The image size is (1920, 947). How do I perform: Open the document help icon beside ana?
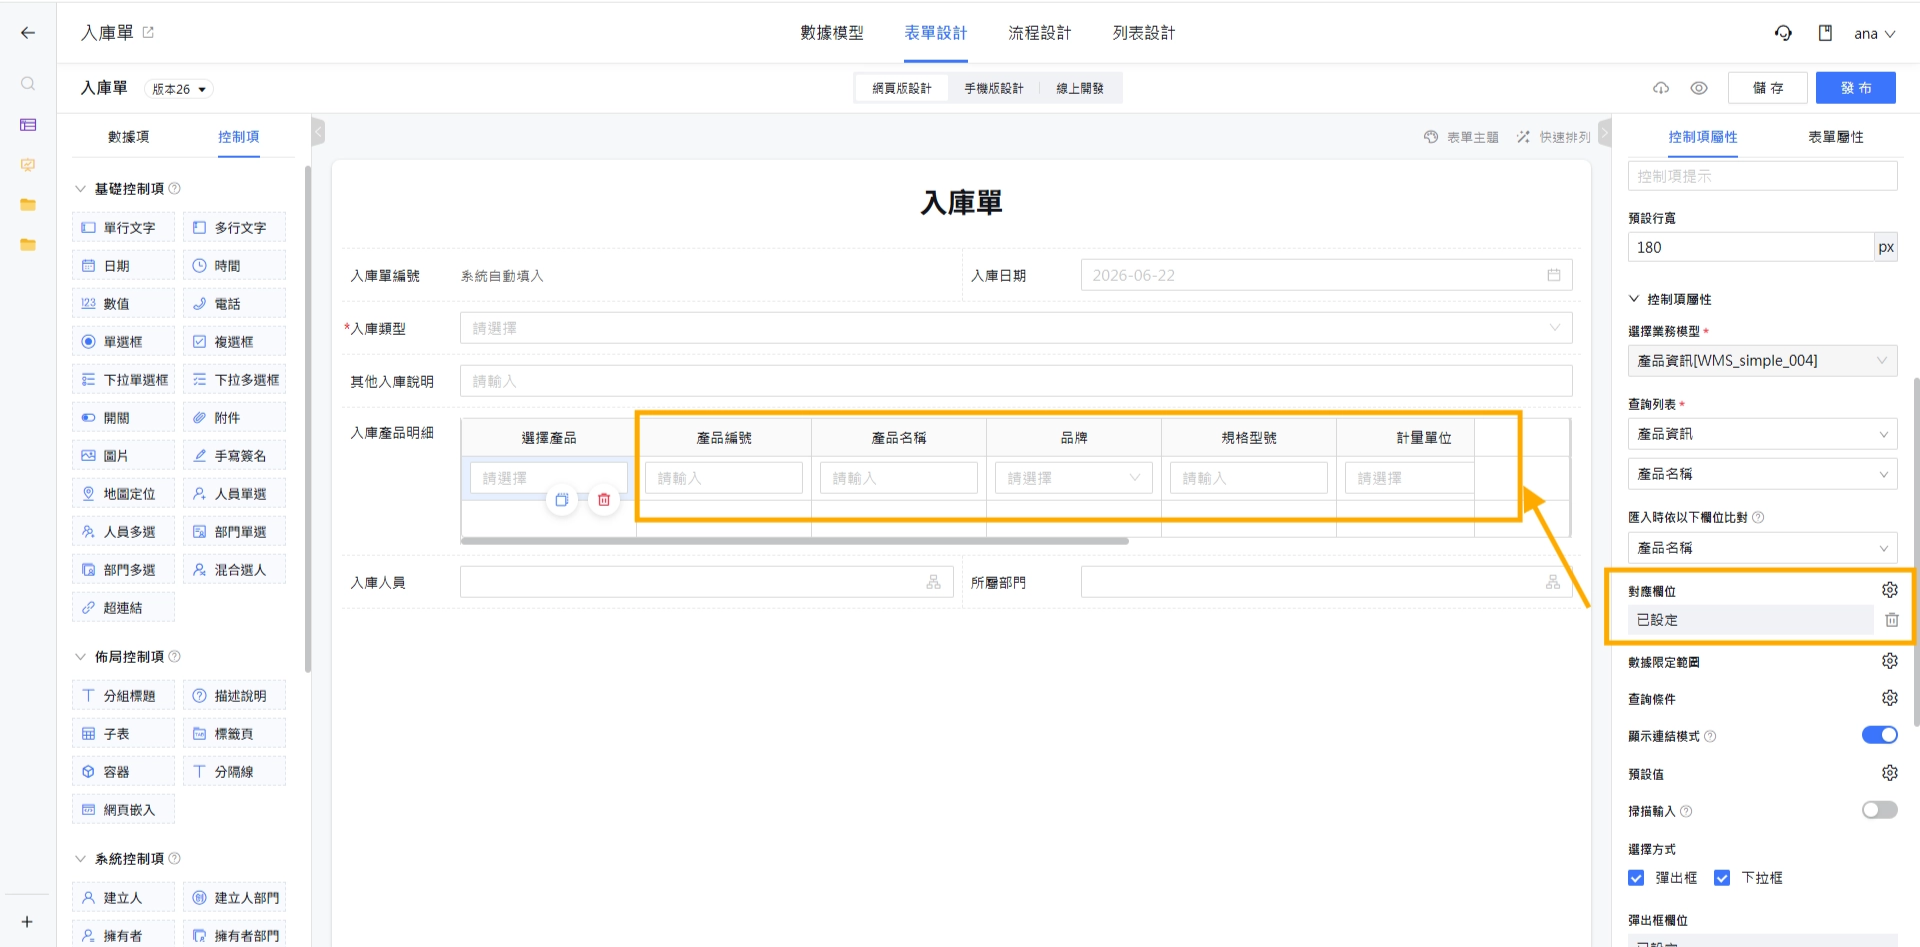coord(1825,33)
